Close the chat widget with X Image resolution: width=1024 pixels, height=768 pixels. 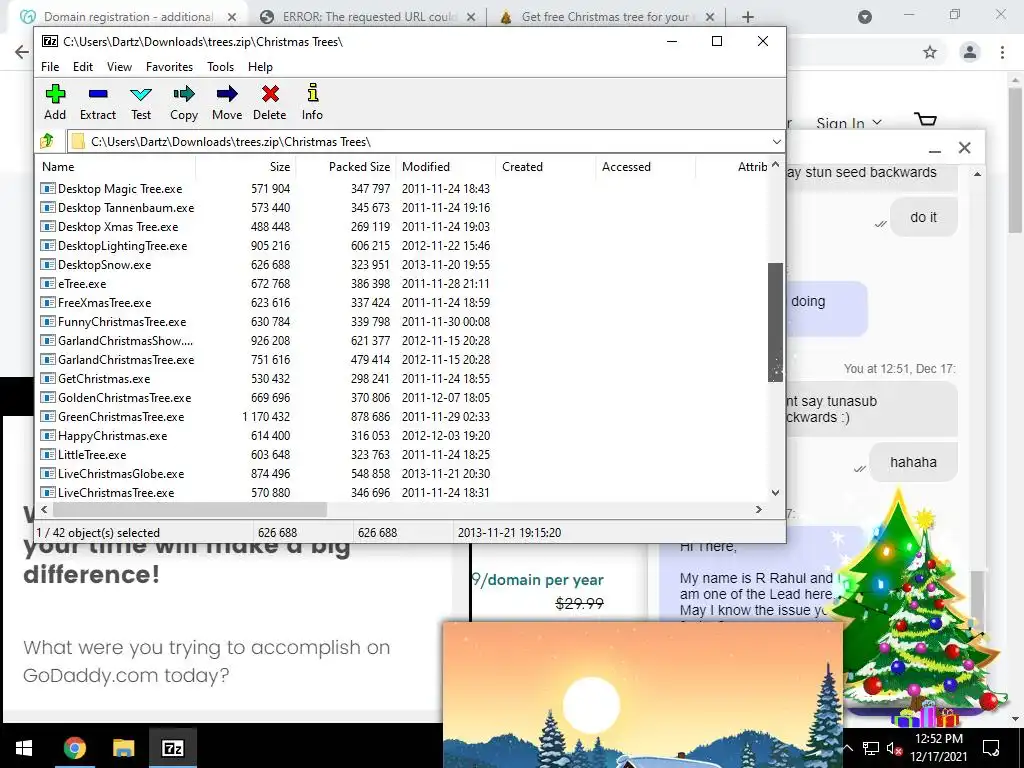pos(965,148)
